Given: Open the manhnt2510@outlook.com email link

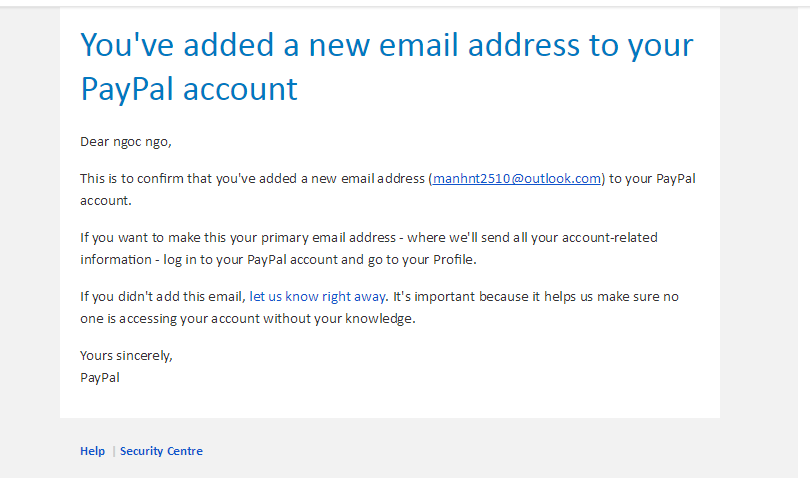Looking at the screenshot, I should coord(517,179).
